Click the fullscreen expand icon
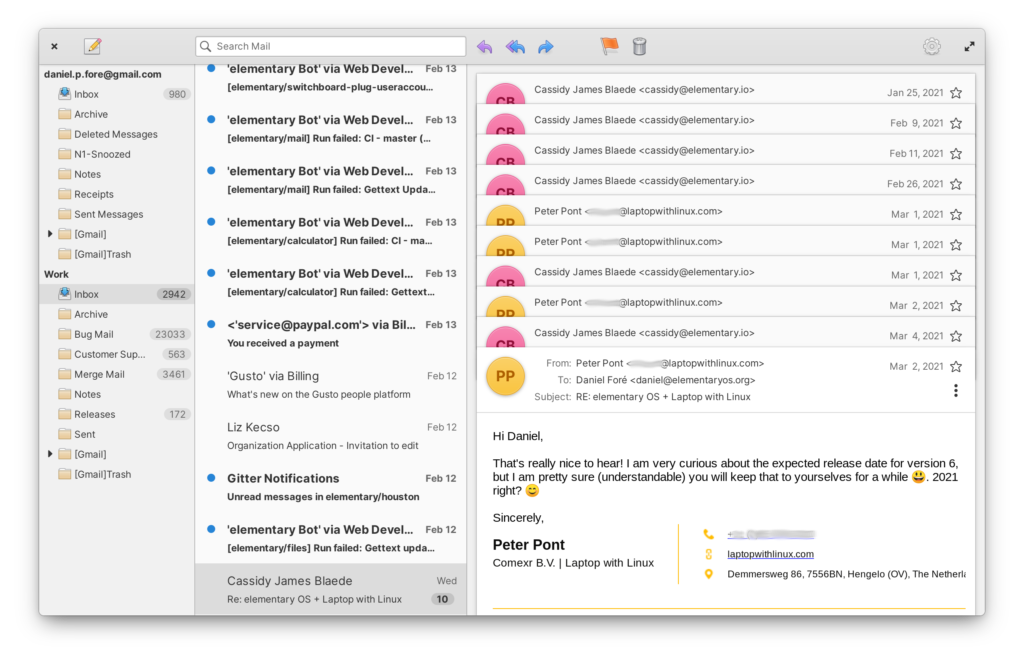This screenshot has width=1024, height=665. (x=969, y=46)
